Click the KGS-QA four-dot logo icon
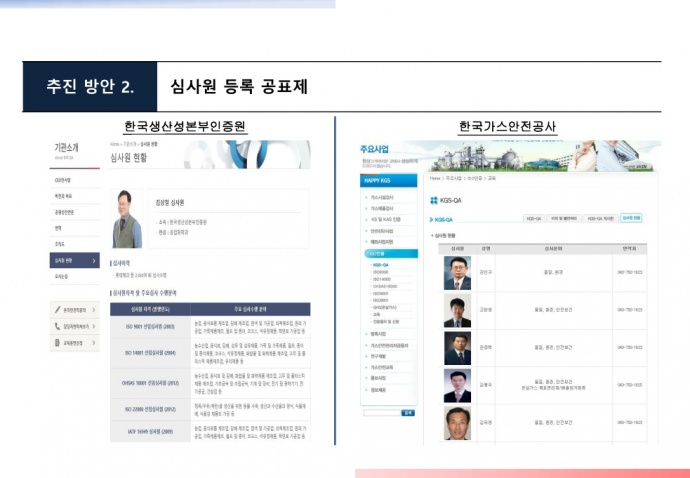The height and width of the screenshot is (478, 690). click(x=434, y=201)
